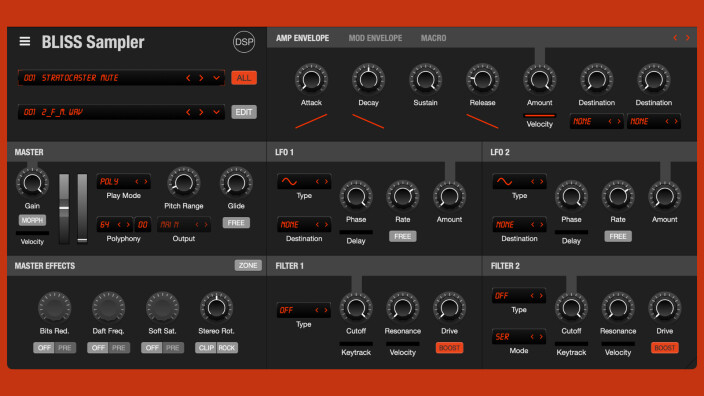This screenshot has height=396, width=704.
Task: Click the Glide knob
Action: (x=236, y=183)
